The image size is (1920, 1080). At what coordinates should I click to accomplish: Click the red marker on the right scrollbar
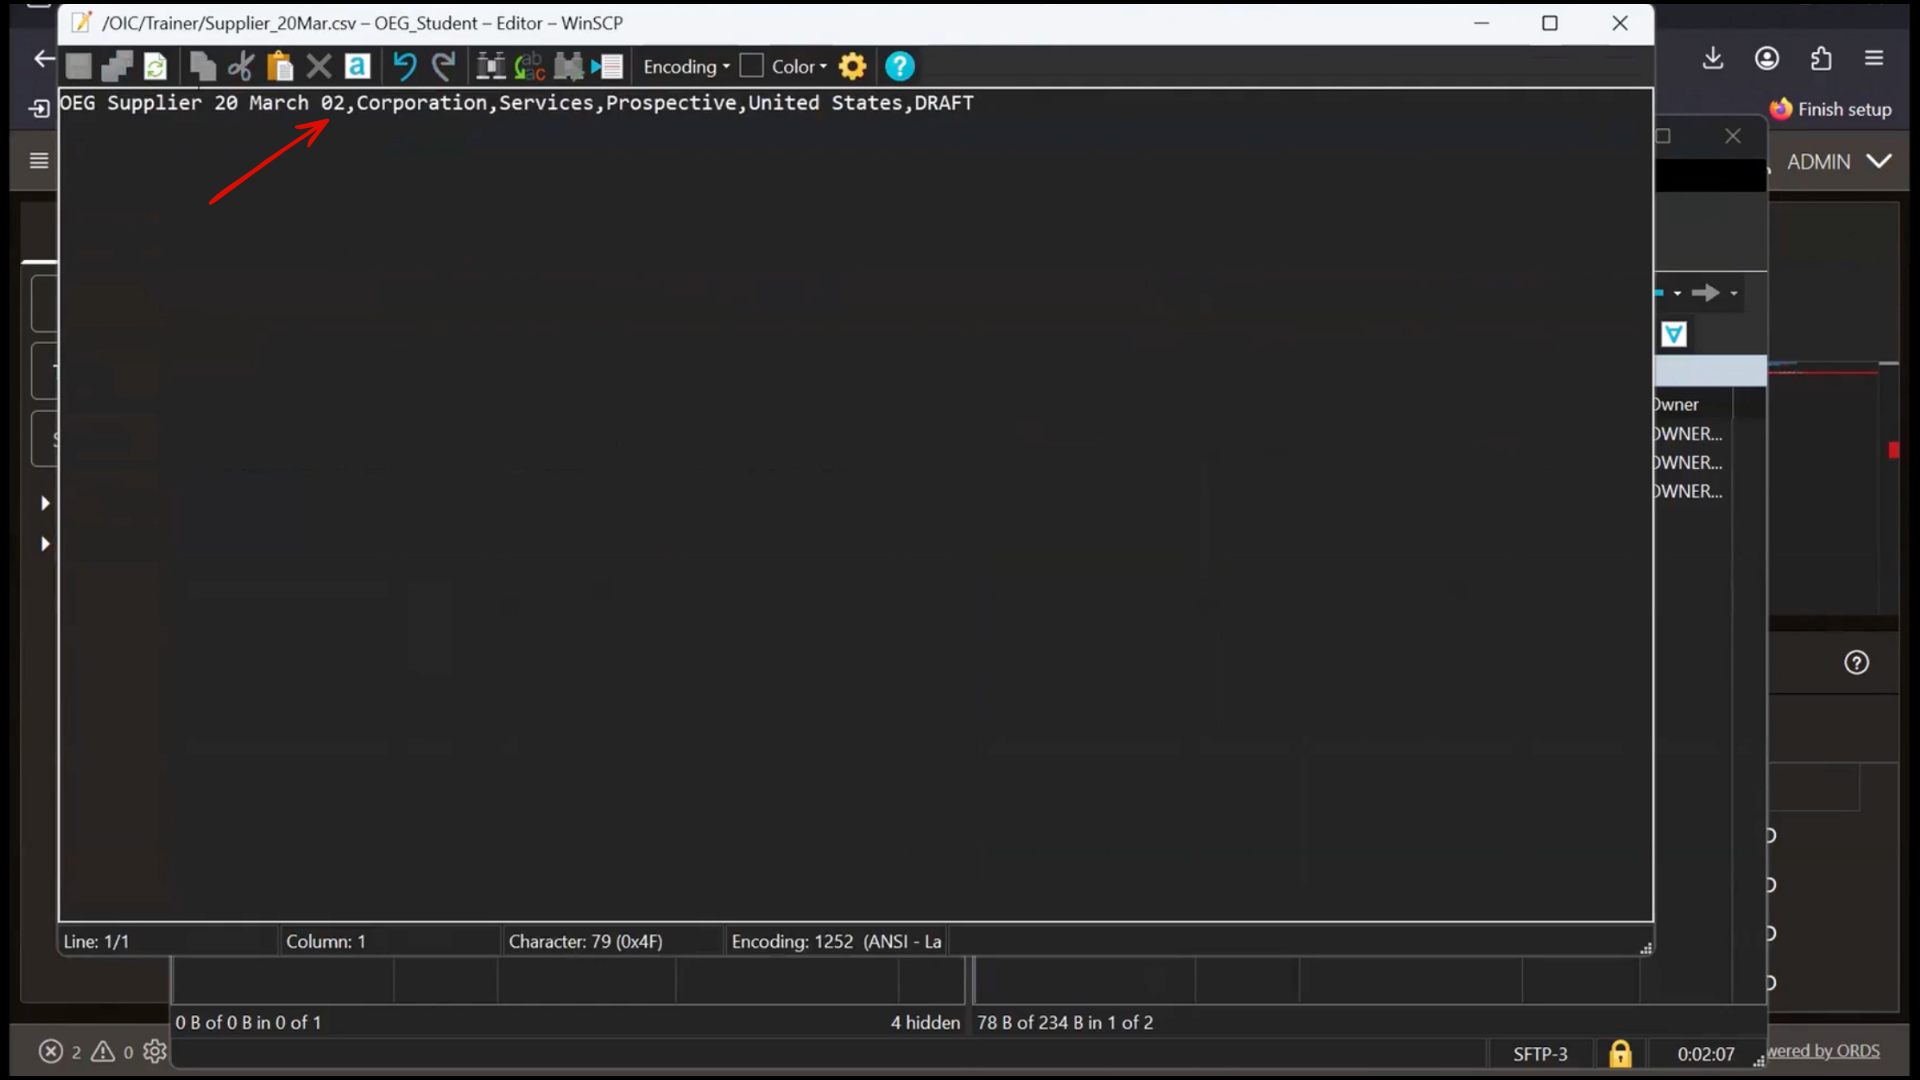pyautogui.click(x=1893, y=450)
